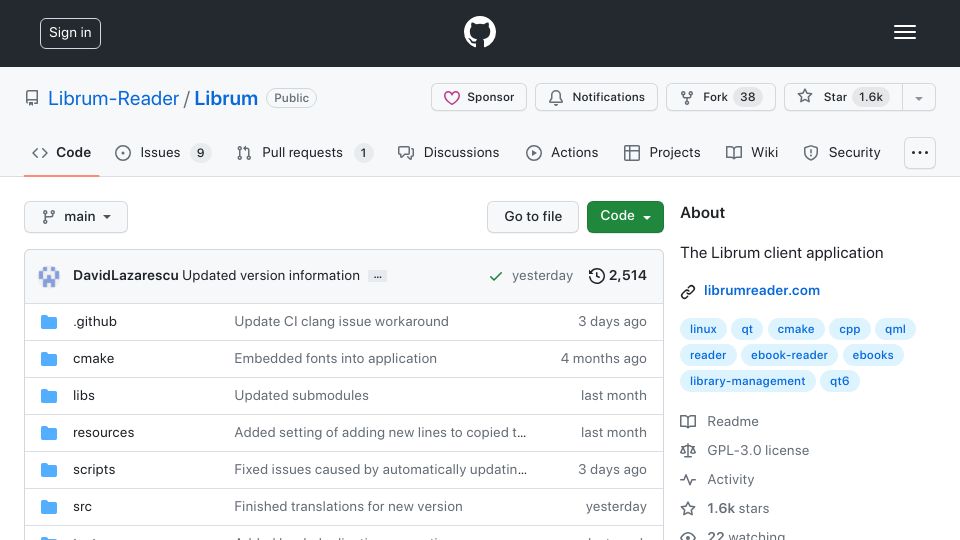Switch to the Projects tab

[662, 152]
